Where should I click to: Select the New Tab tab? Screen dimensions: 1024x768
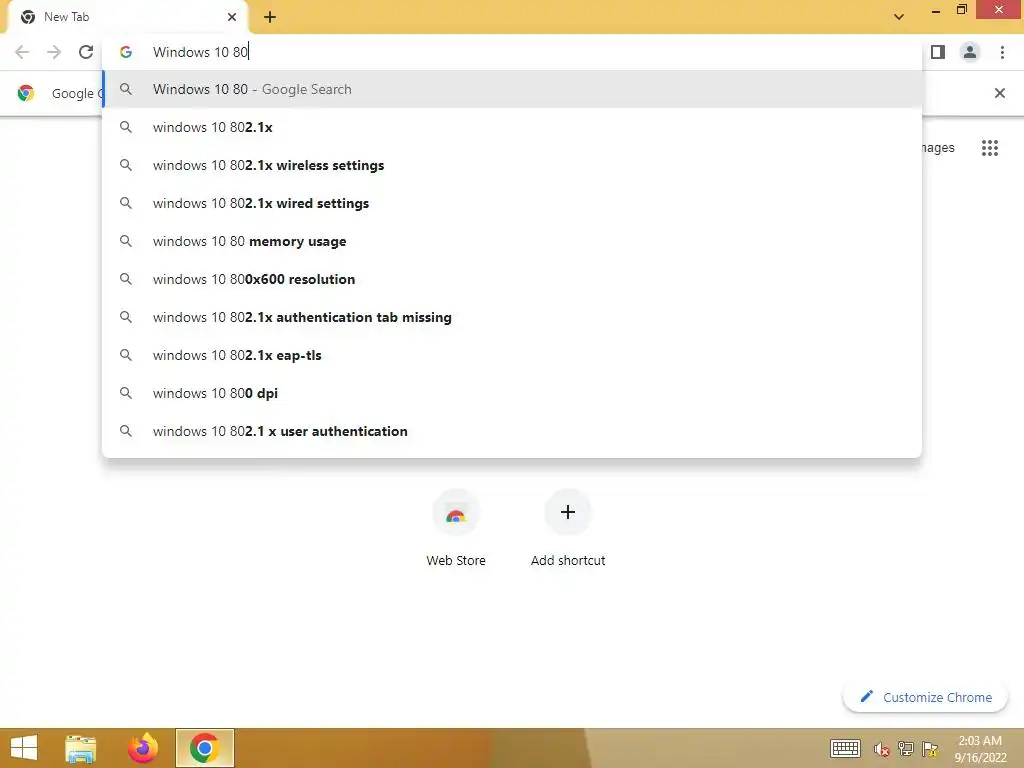click(127, 17)
